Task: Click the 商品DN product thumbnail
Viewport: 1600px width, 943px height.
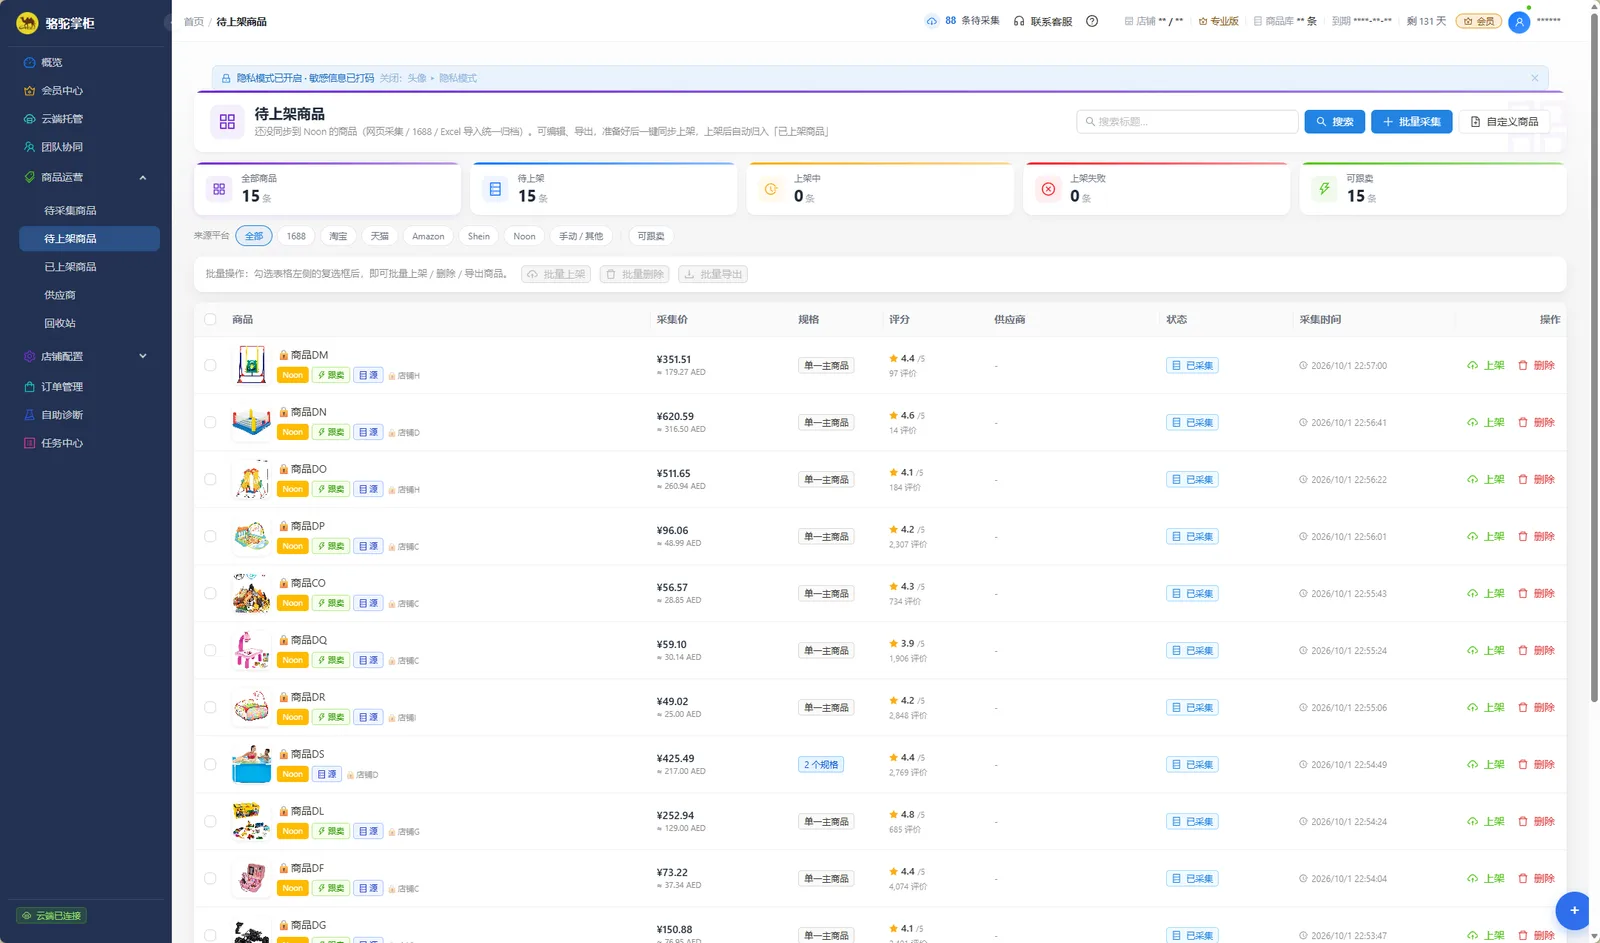Action: (x=251, y=422)
